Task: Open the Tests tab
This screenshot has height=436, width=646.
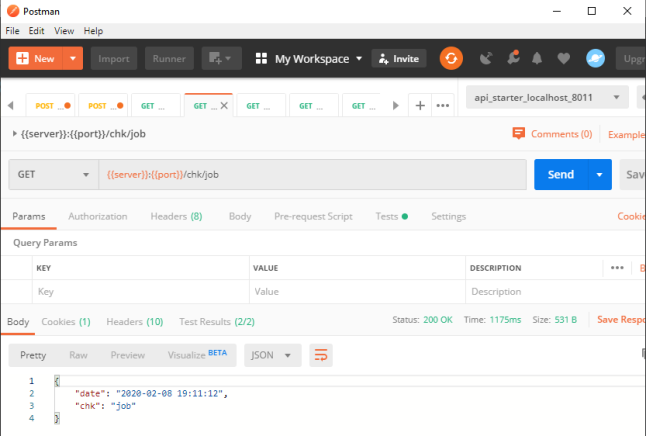Action: (x=391, y=216)
